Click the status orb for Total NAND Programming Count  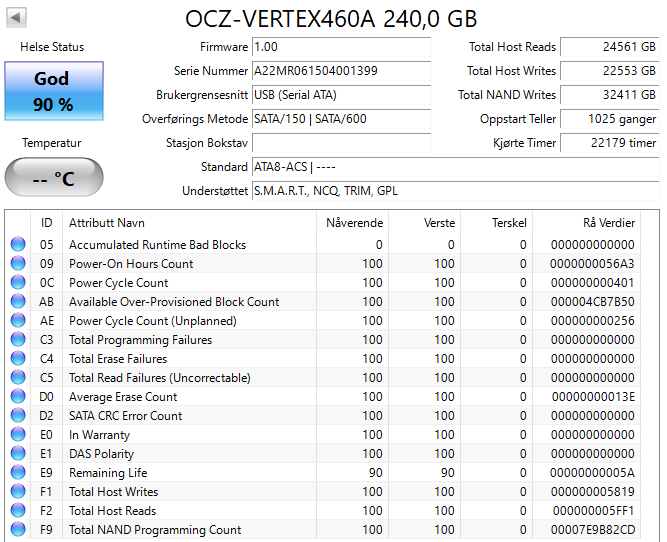click(x=18, y=530)
